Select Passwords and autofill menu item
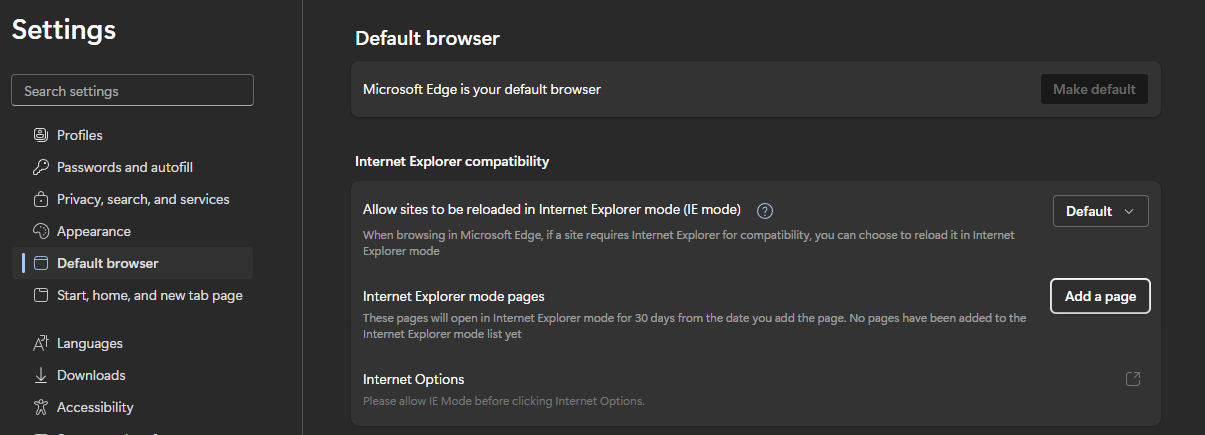Viewport: 1205px width, 435px height. [125, 167]
